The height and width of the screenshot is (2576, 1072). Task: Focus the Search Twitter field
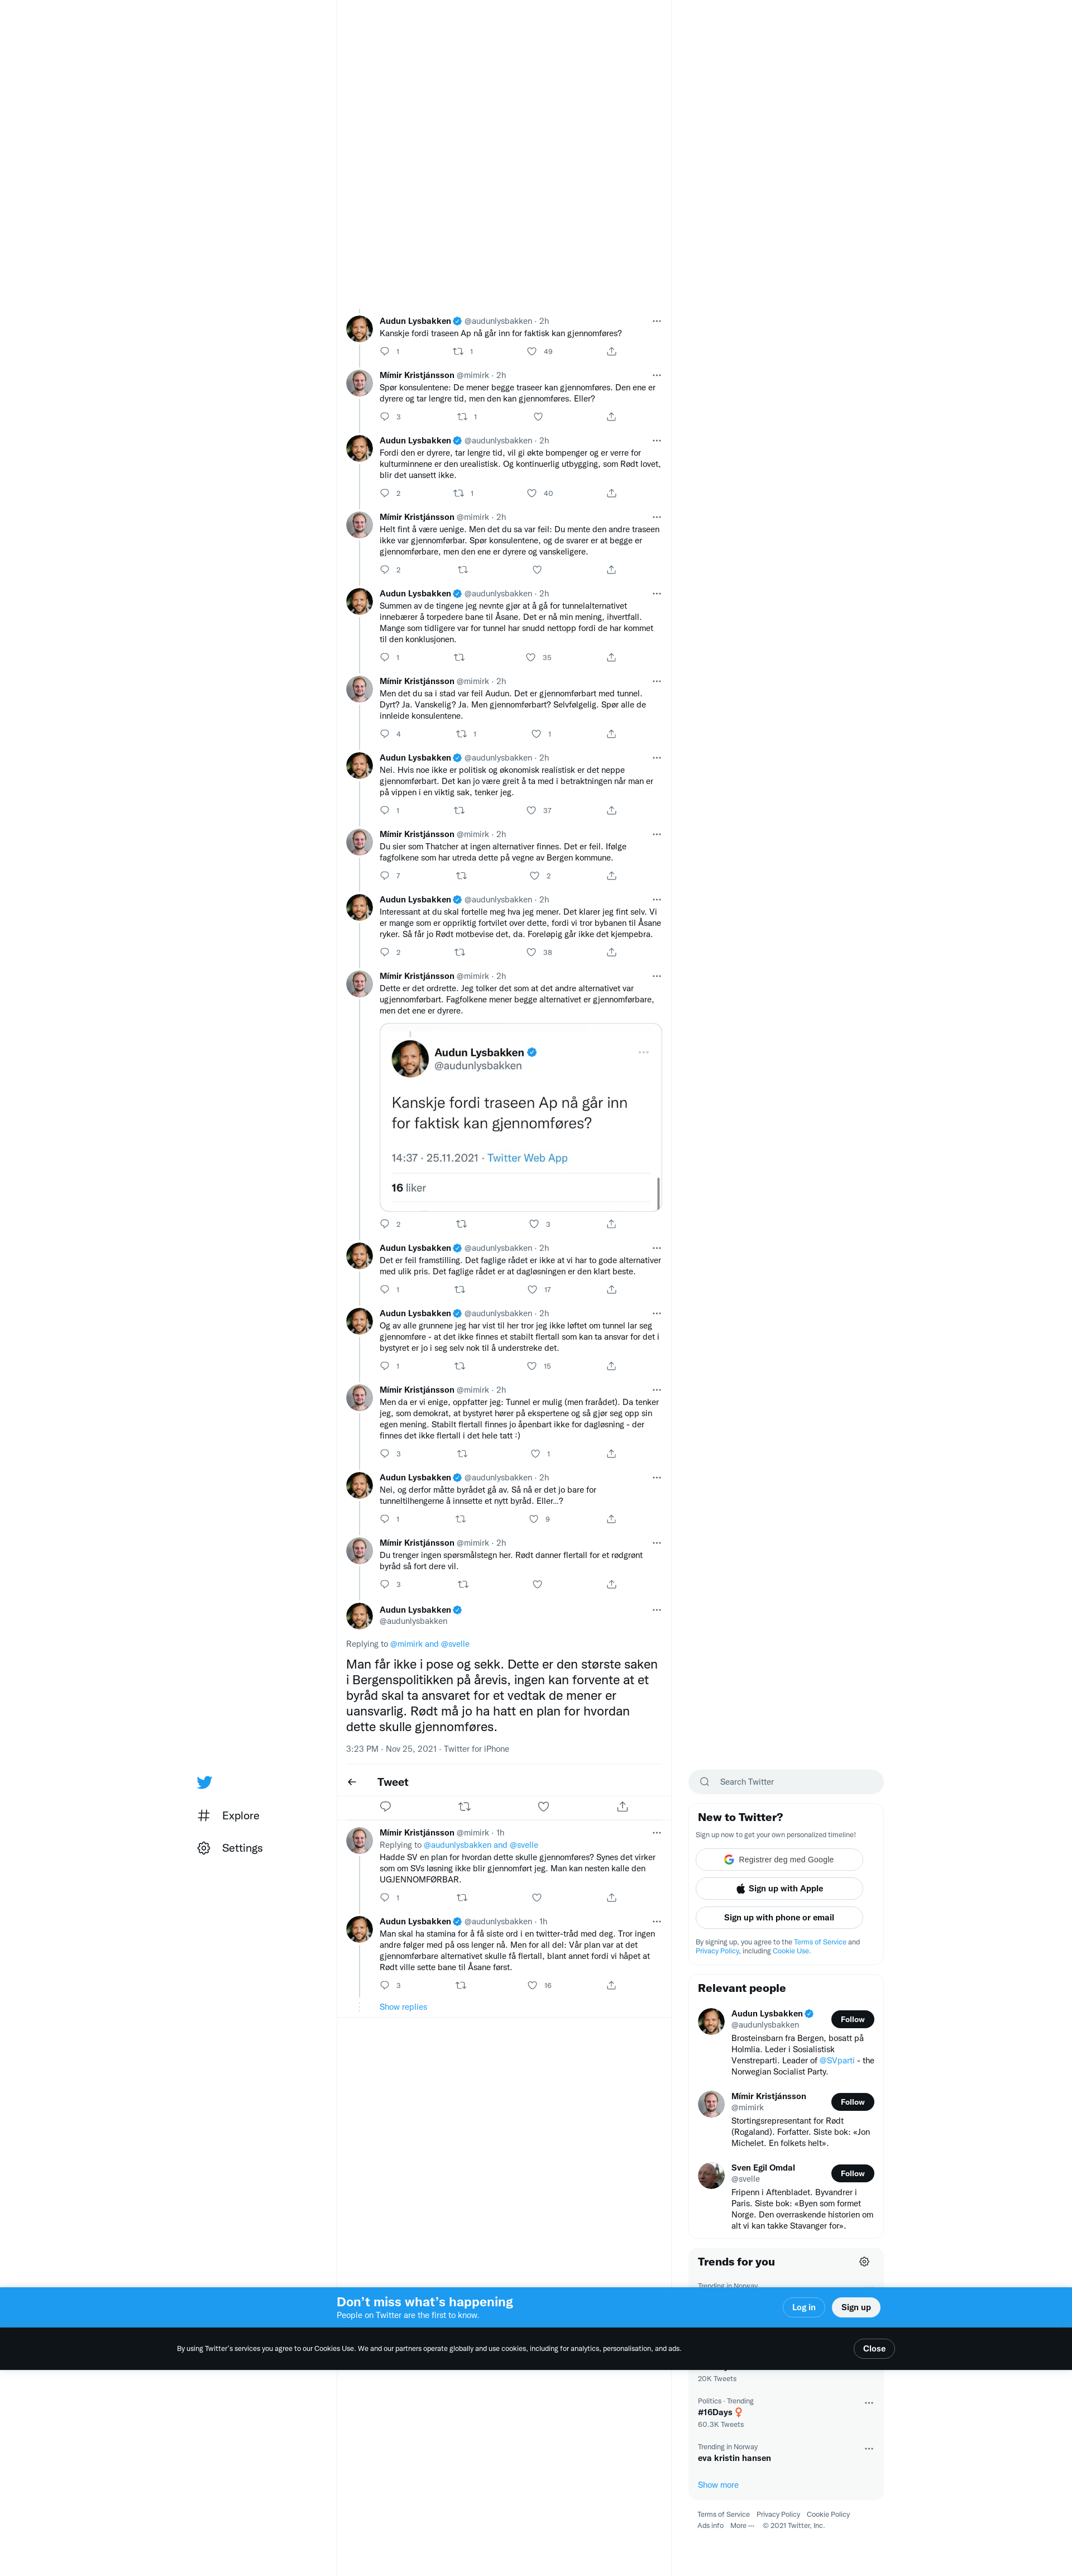[786, 1781]
